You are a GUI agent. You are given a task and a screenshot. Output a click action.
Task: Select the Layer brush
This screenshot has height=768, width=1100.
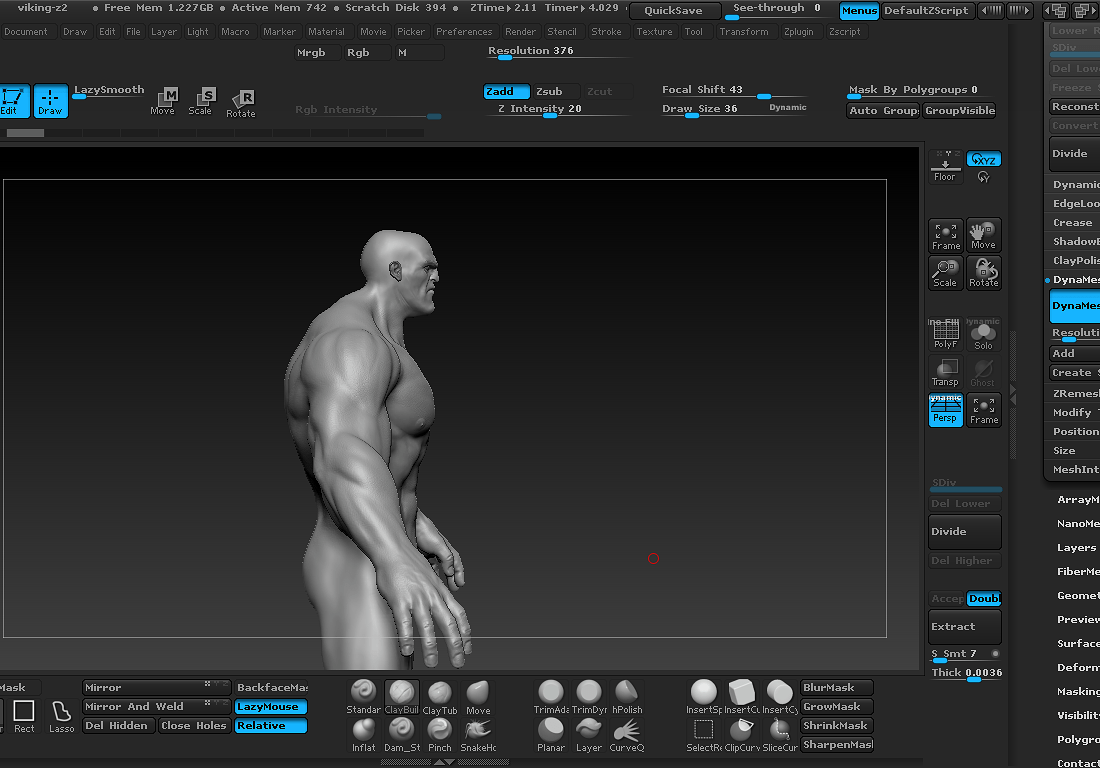pyautogui.click(x=589, y=735)
